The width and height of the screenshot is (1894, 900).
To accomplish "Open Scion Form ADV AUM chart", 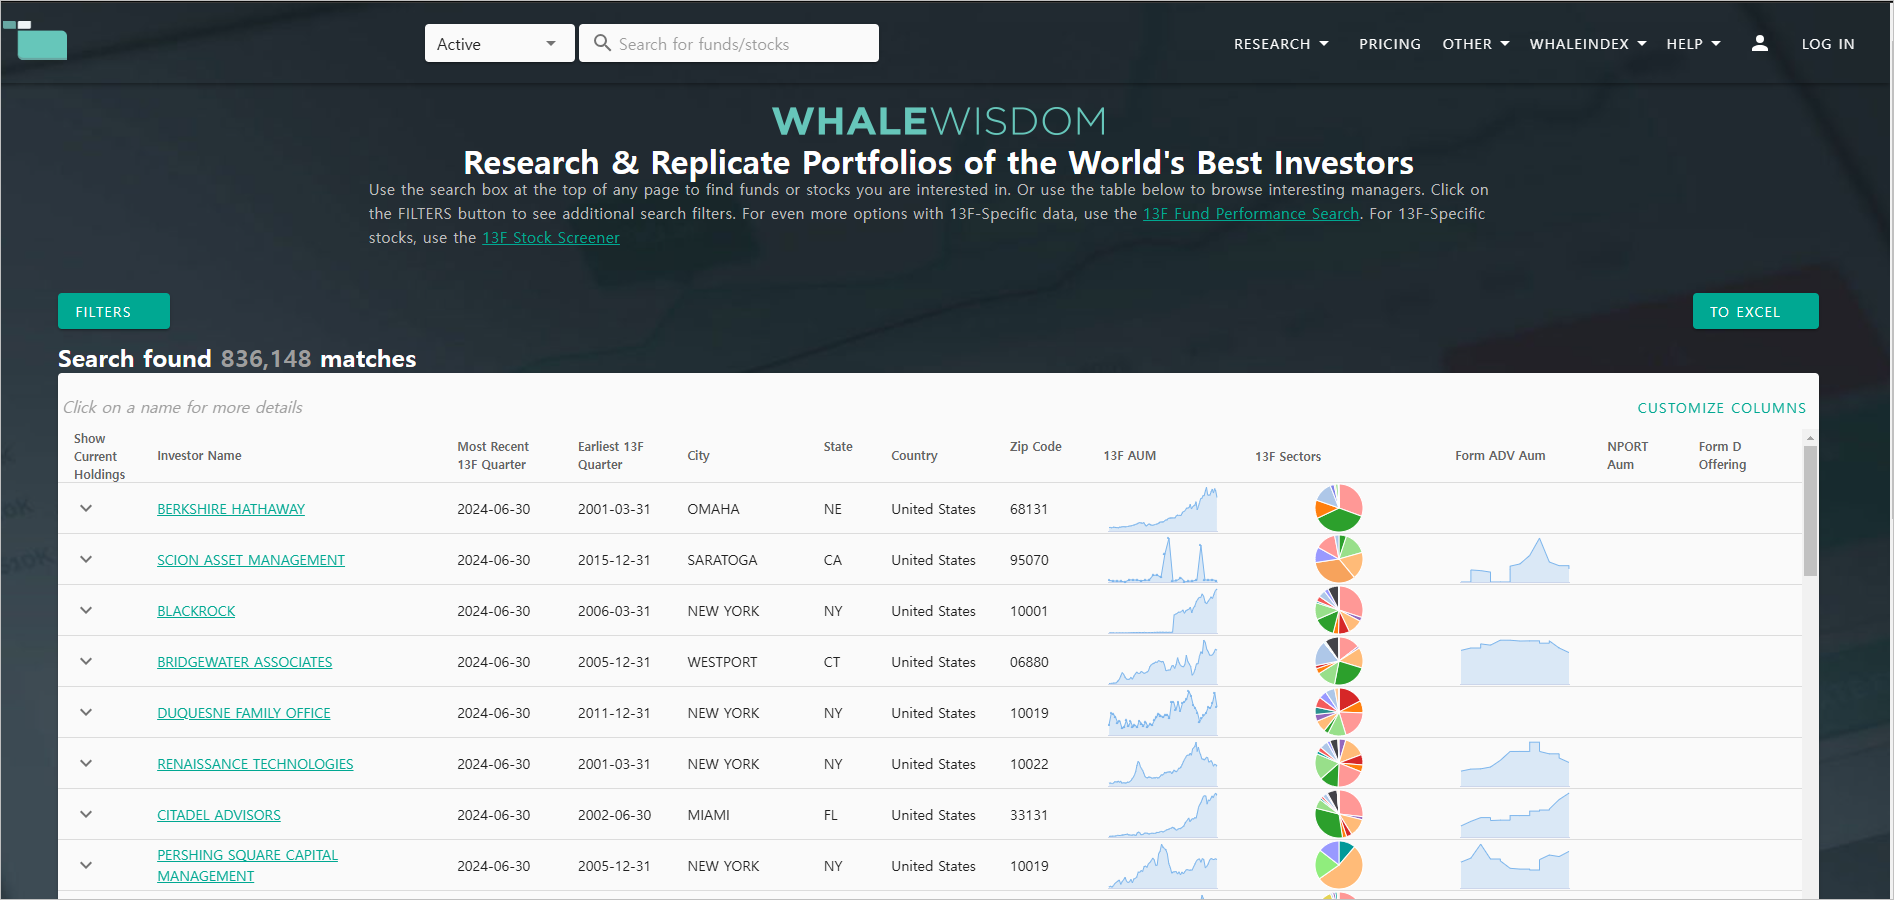I will [1514, 560].
